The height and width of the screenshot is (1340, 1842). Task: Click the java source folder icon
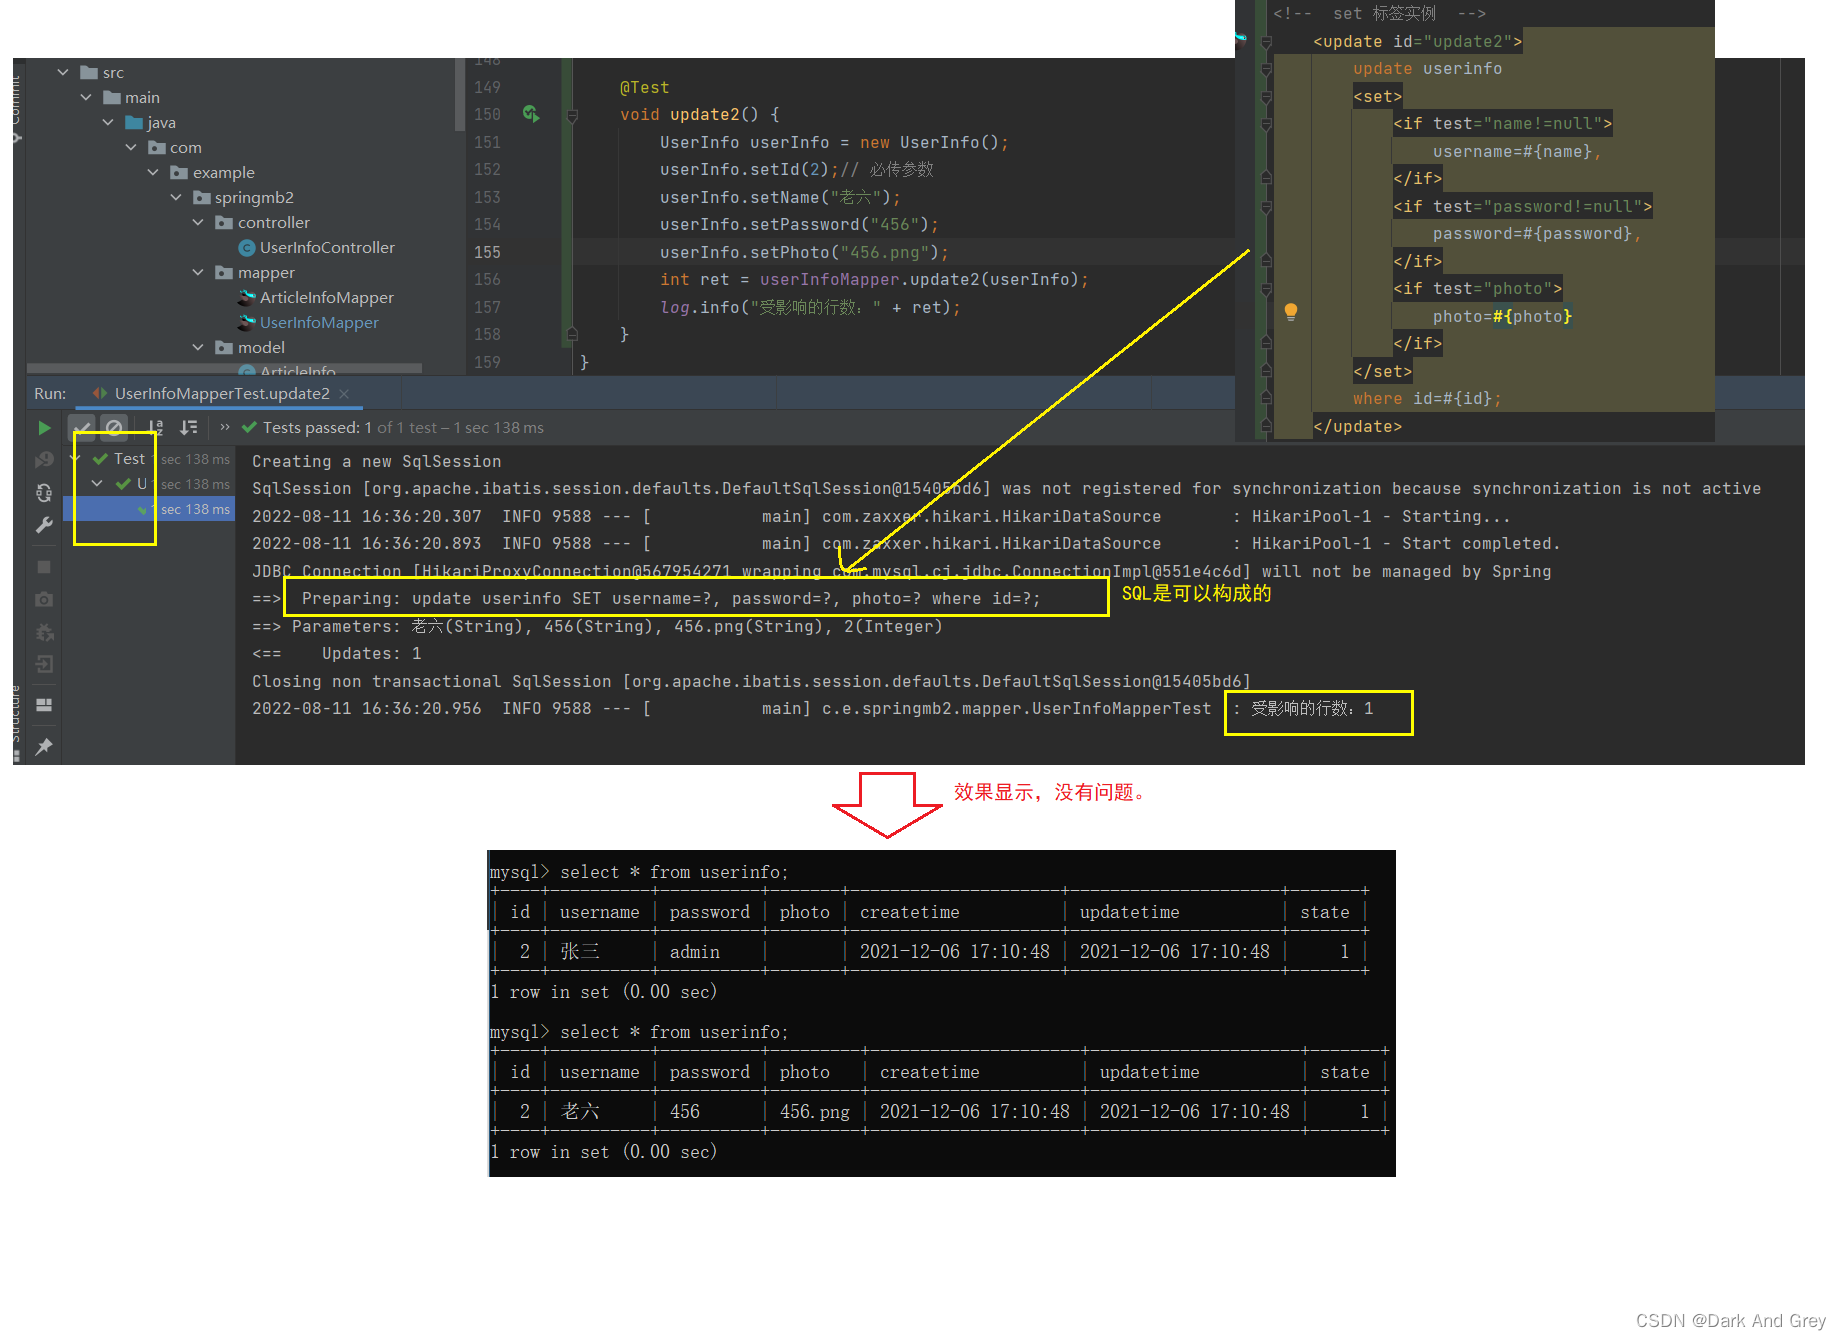point(134,123)
